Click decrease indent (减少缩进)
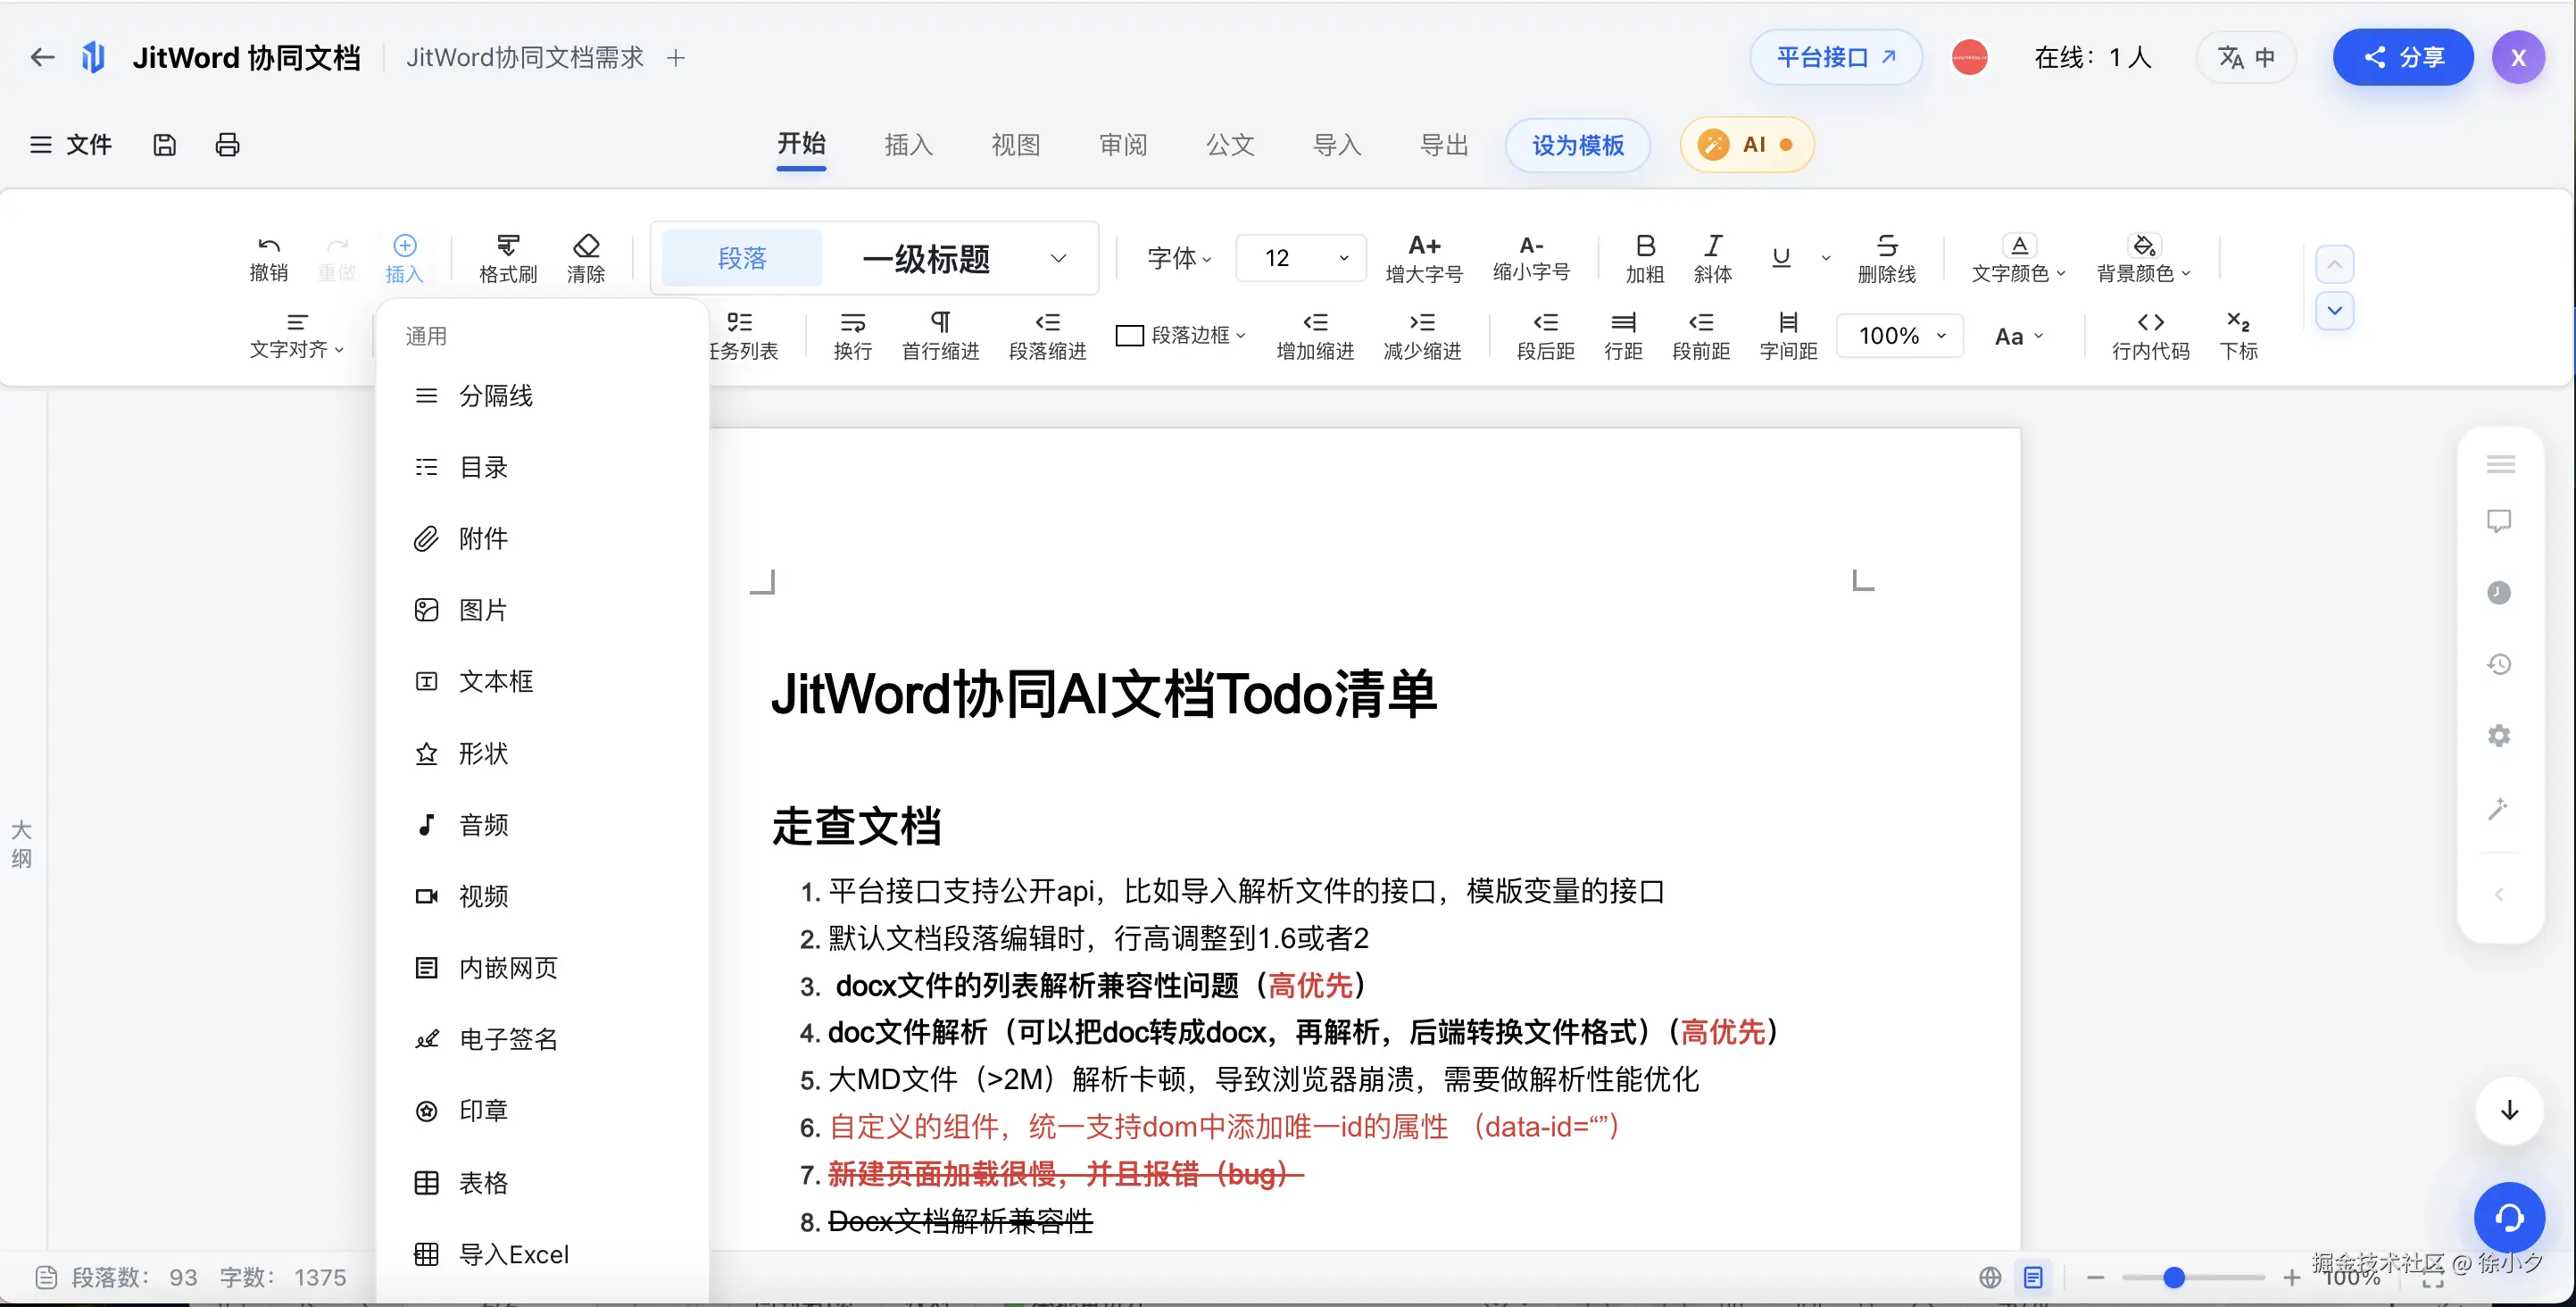The height and width of the screenshot is (1307, 2576). point(1422,335)
